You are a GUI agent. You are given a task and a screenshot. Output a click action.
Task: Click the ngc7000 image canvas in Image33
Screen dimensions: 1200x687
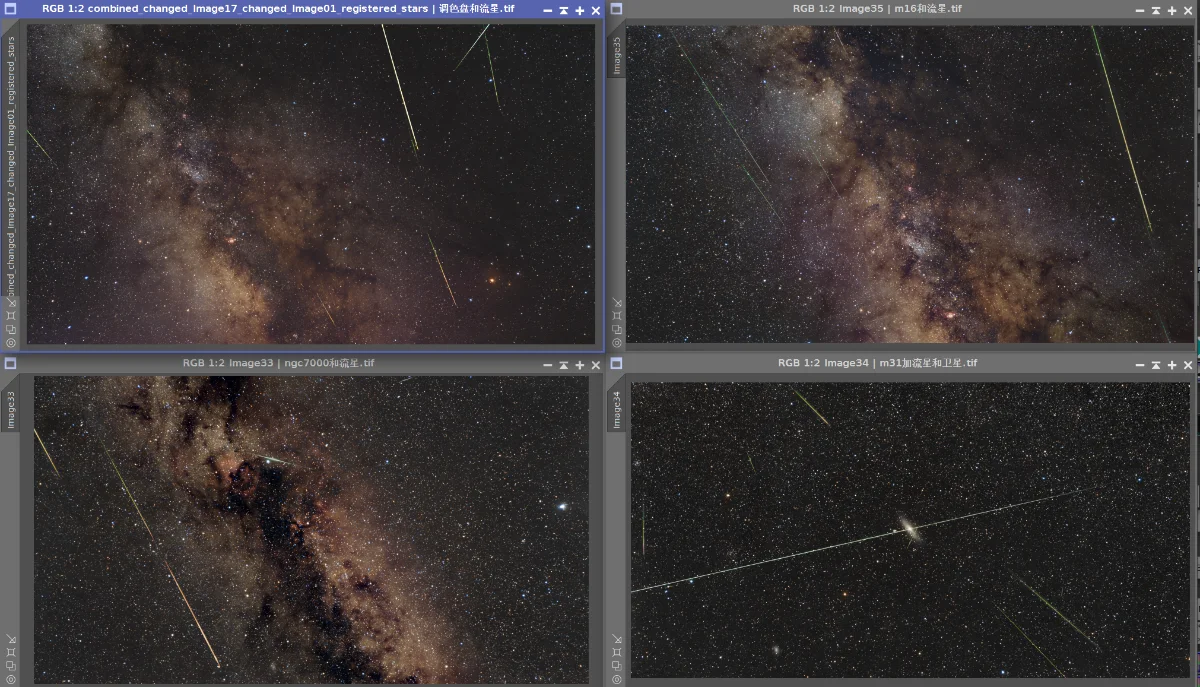click(x=311, y=530)
